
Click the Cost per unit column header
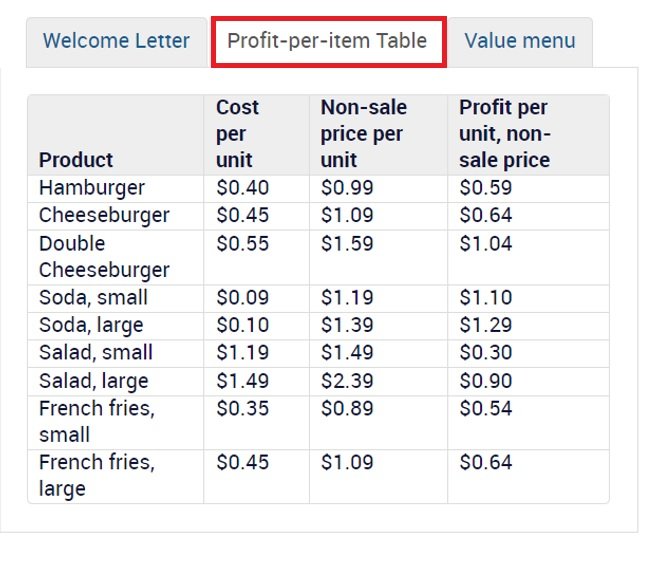pyautogui.click(x=237, y=133)
